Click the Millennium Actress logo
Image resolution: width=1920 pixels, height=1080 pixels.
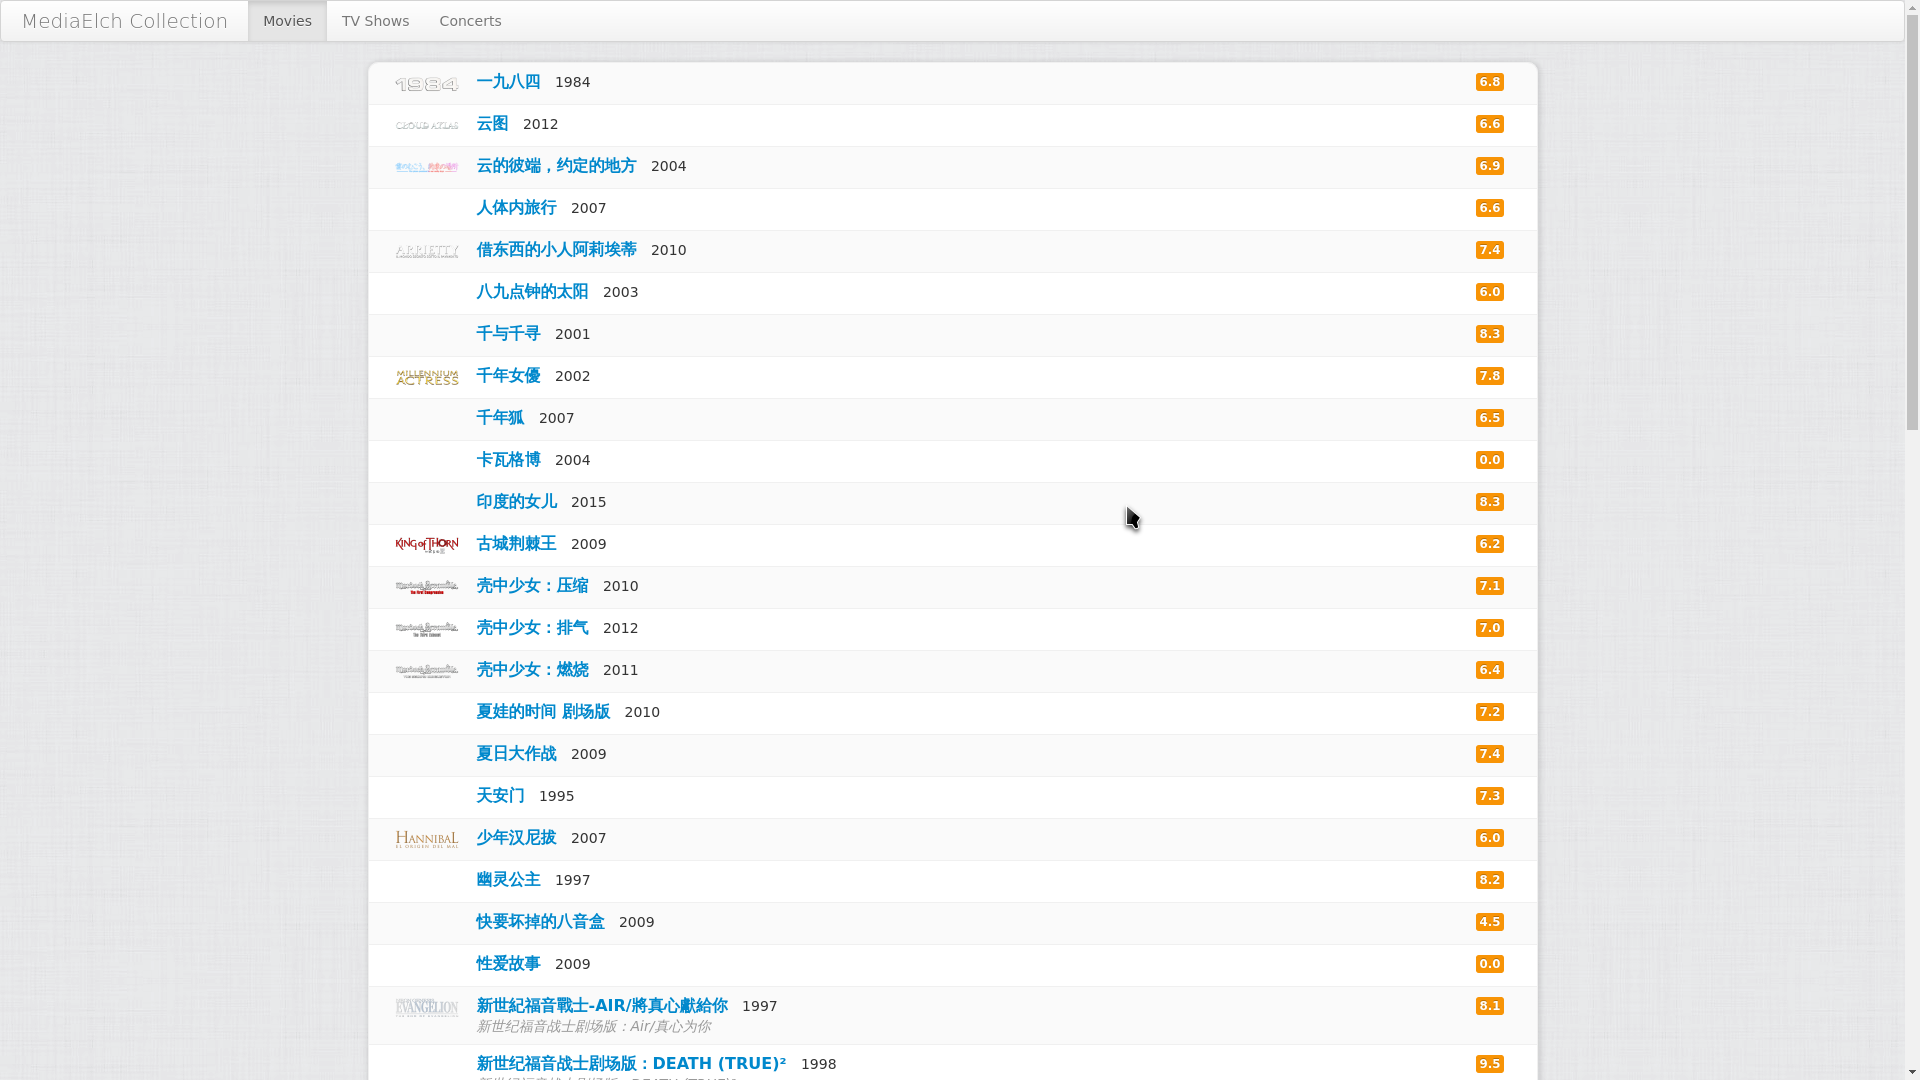point(426,377)
